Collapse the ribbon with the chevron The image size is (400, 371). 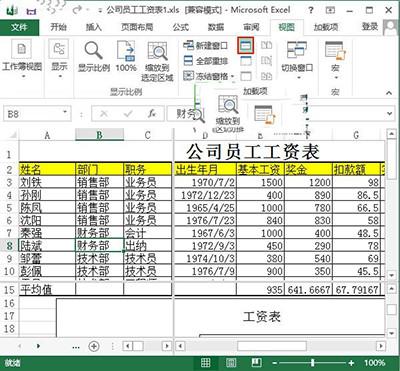tap(389, 93)
